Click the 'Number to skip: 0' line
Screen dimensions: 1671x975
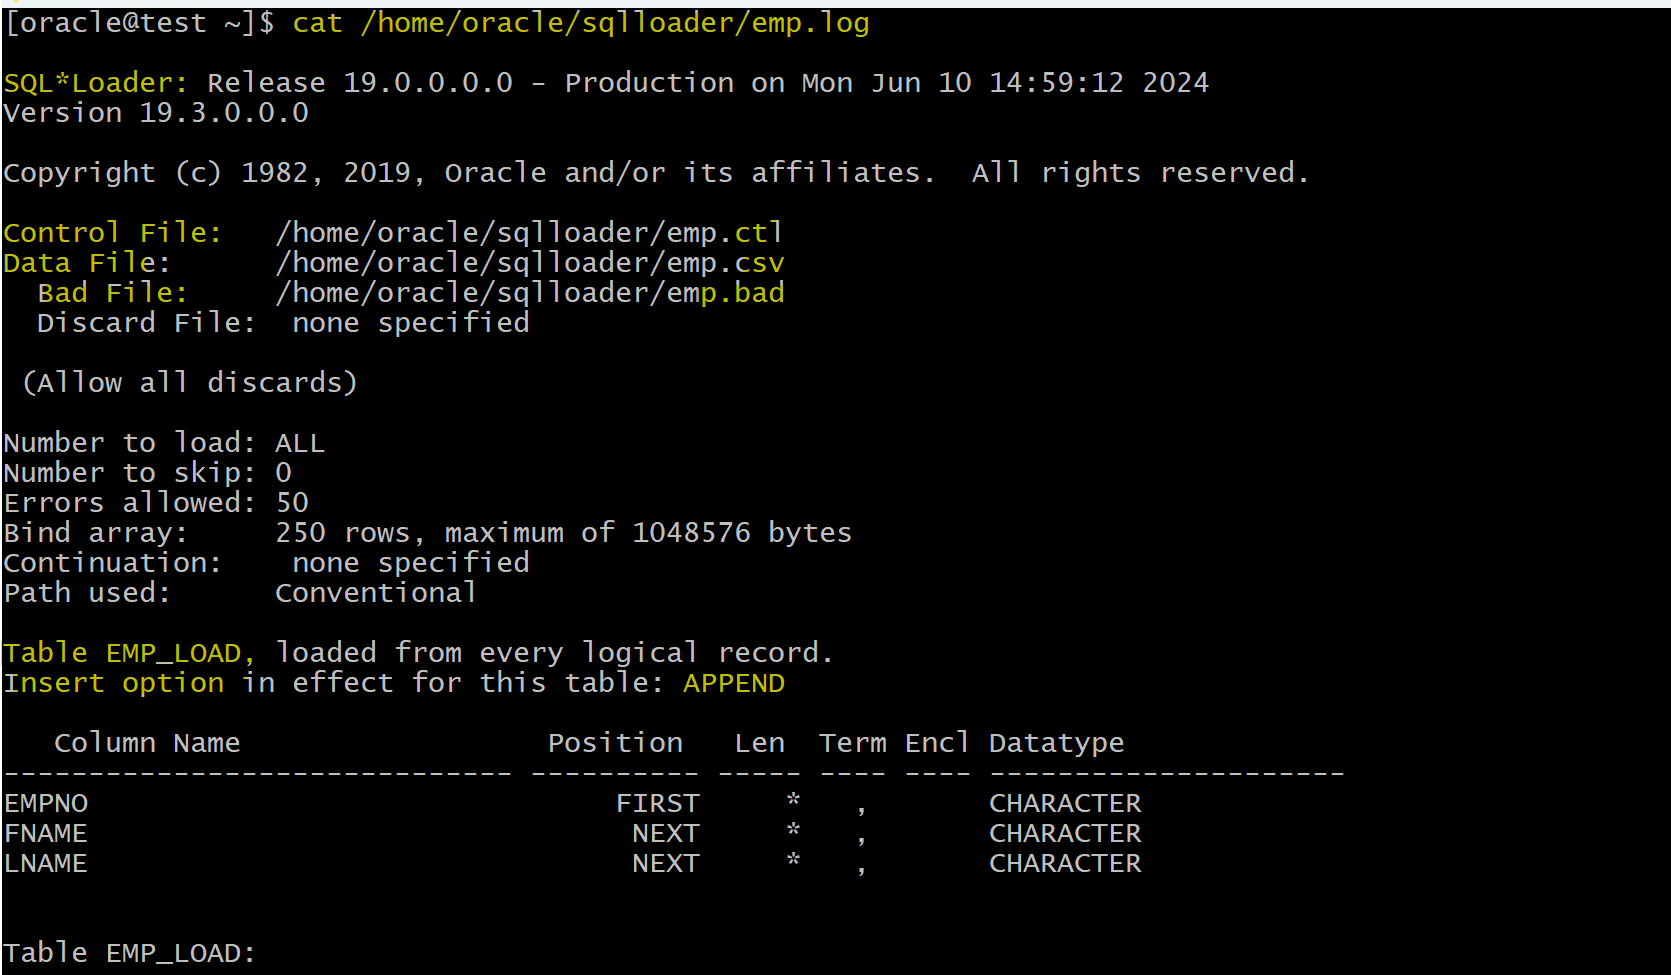click(148, 473)
